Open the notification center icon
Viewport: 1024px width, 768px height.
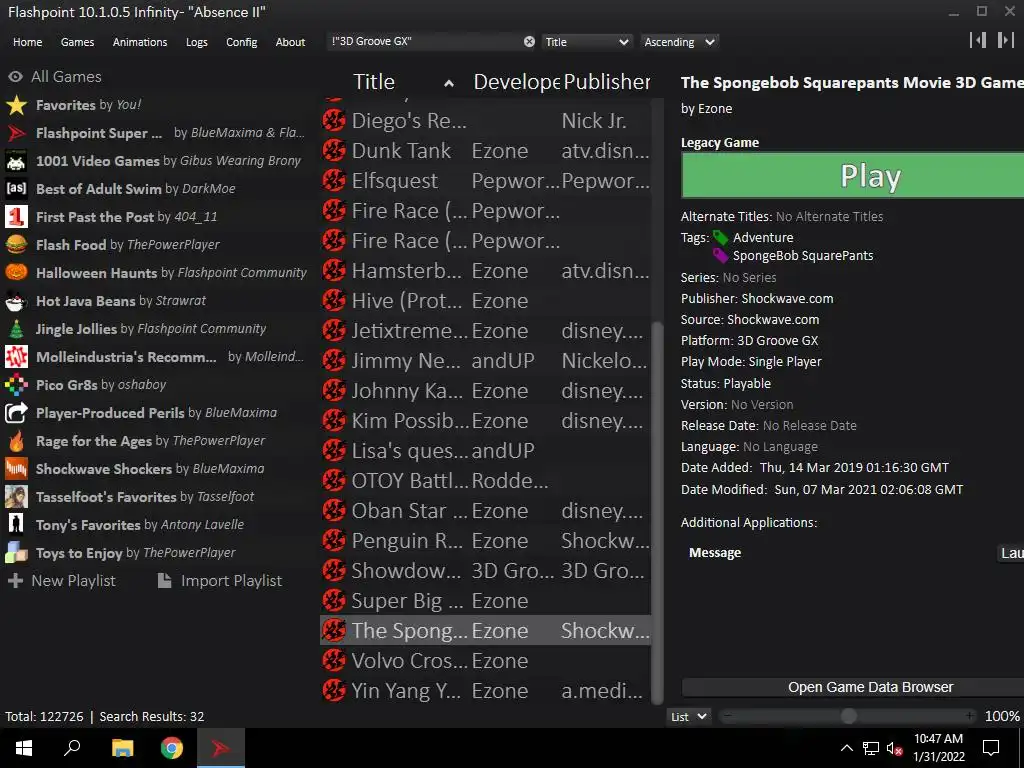(991, 748)
